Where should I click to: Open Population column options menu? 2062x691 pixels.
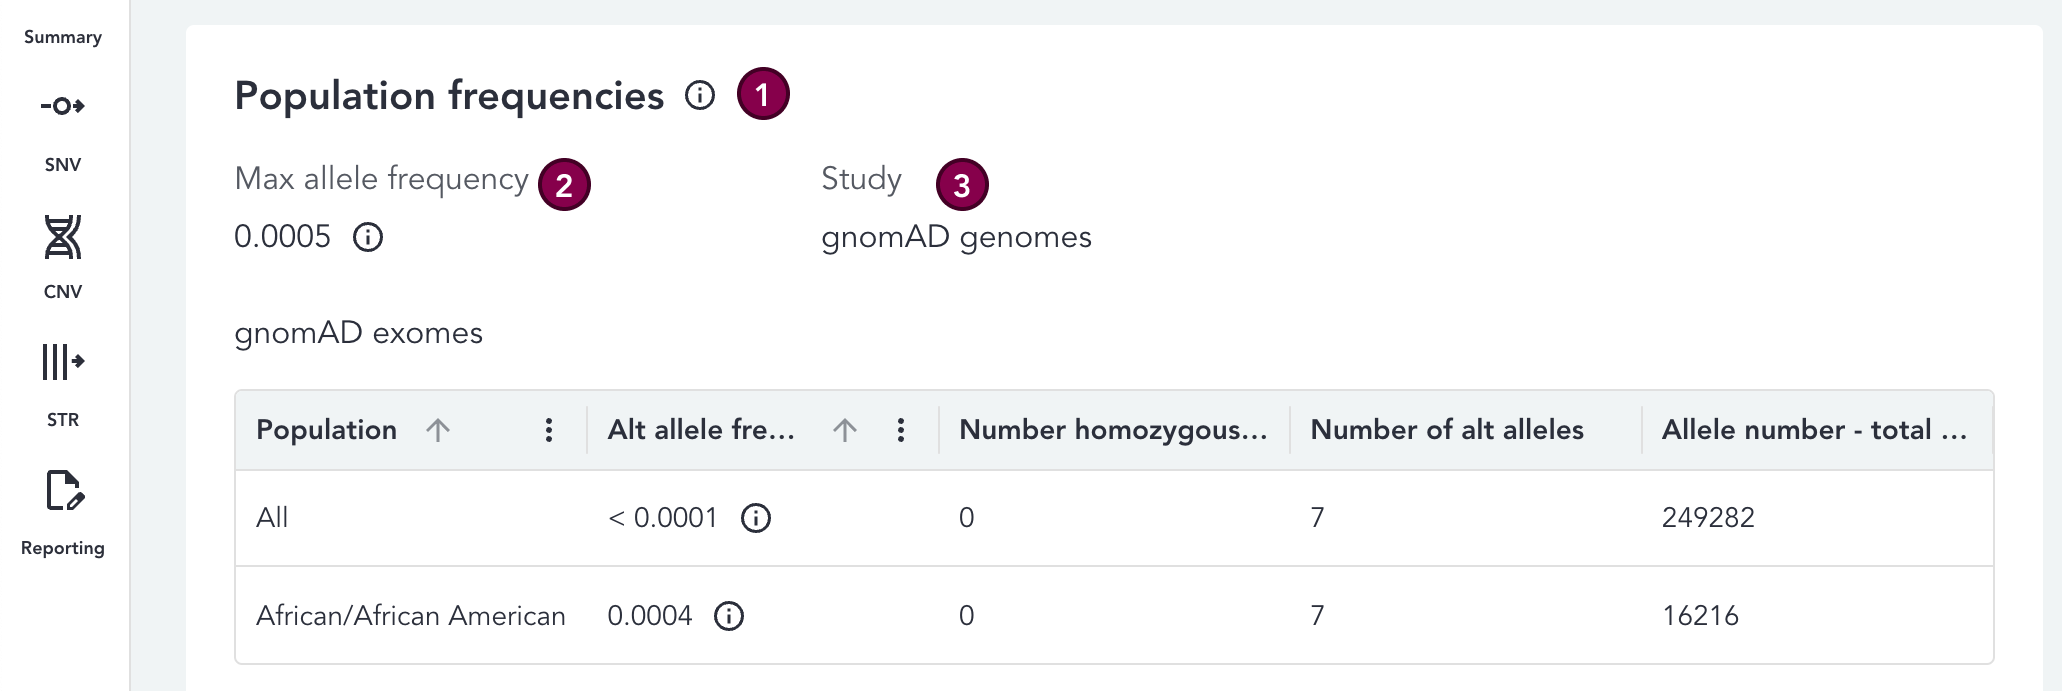pos(549,430)
